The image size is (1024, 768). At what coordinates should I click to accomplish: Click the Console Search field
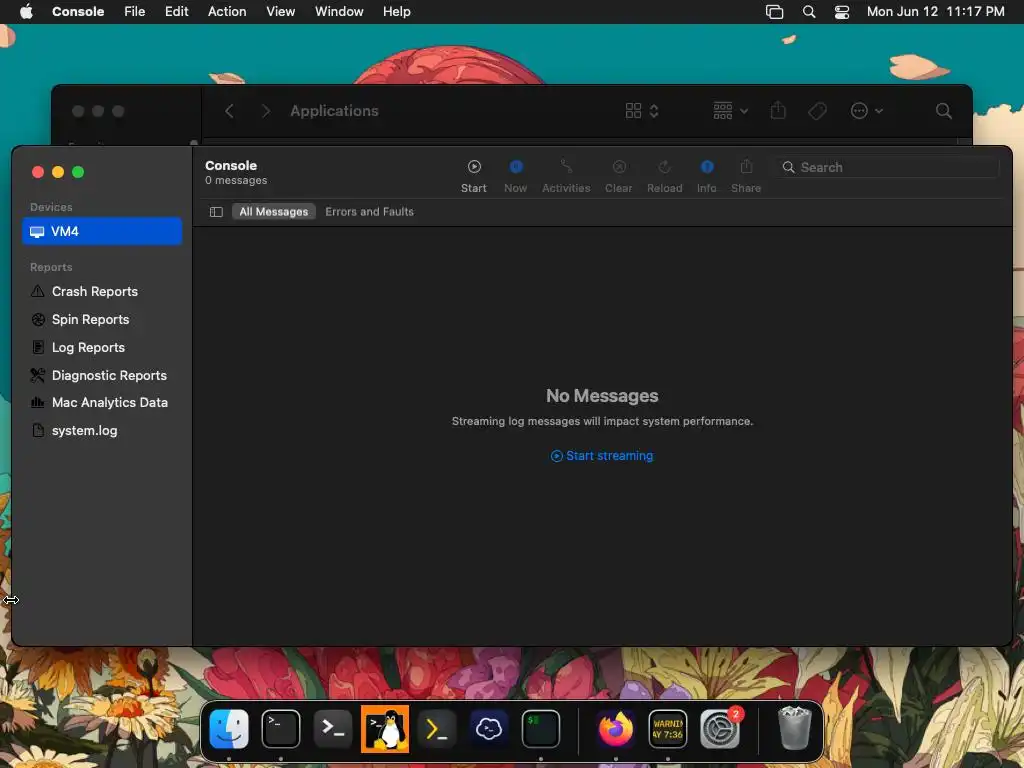click(888, 167)
